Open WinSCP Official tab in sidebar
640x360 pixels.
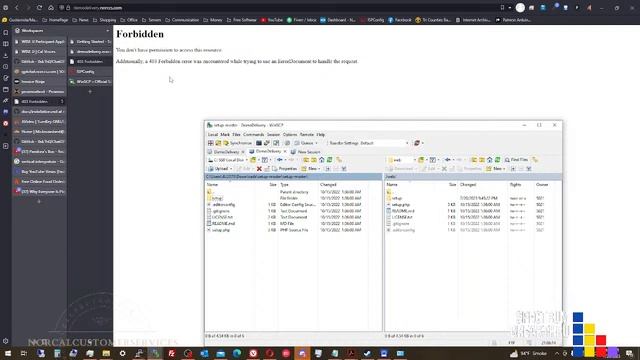pos(90,82)
